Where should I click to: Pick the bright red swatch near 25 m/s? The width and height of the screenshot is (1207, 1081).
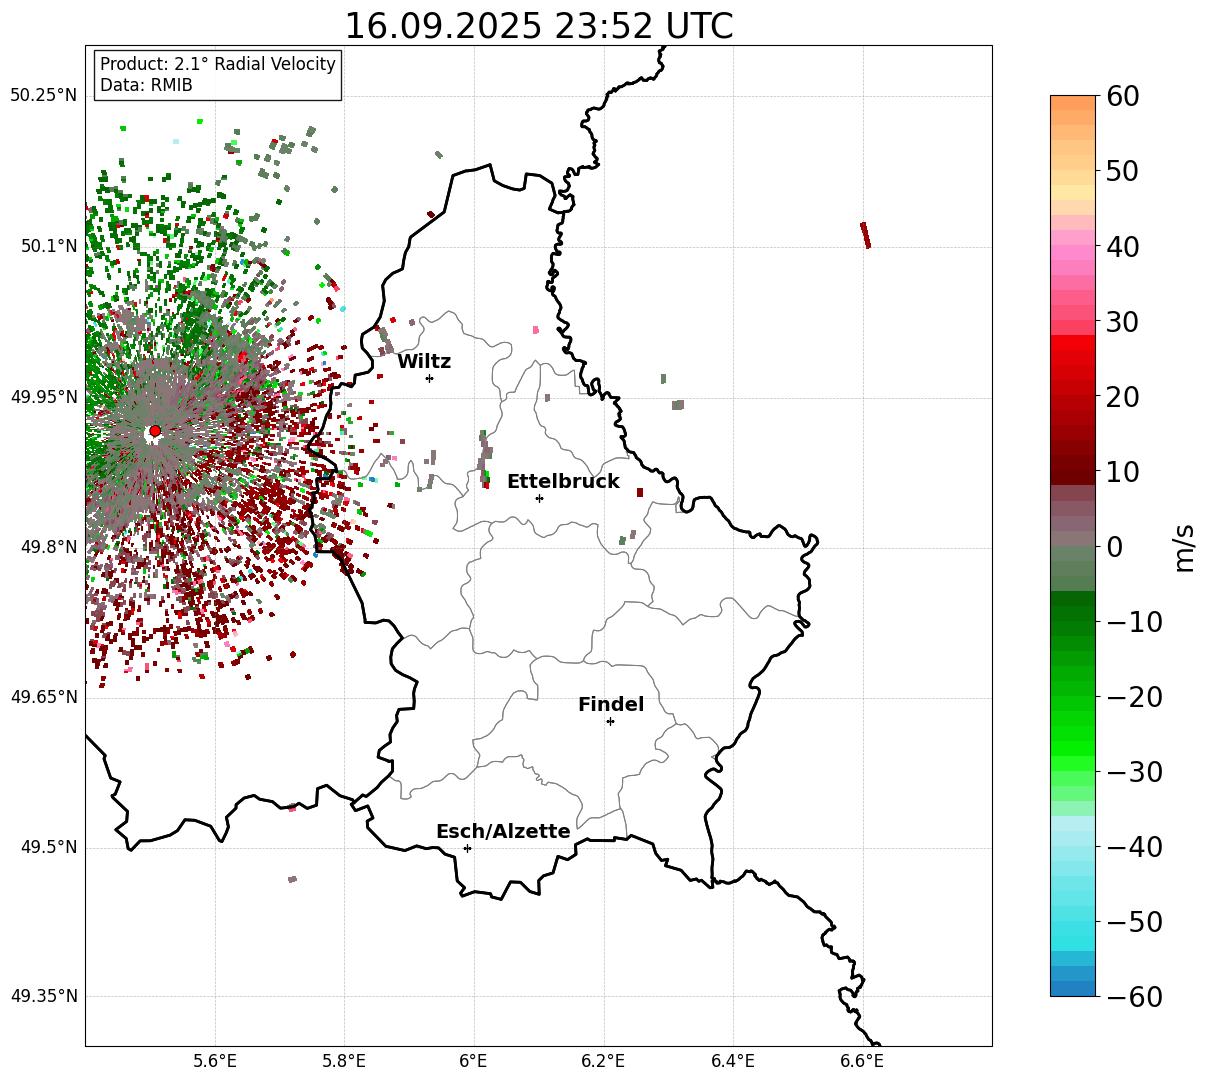(1073, 358)
